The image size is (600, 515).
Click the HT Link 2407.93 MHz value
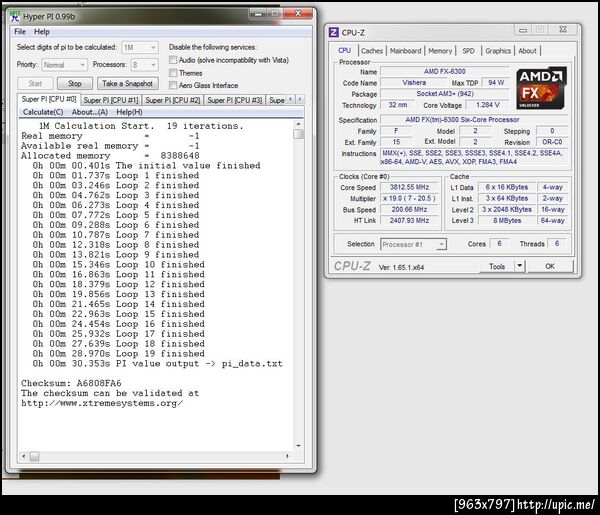pyautogui.click(x=409, y=220)
